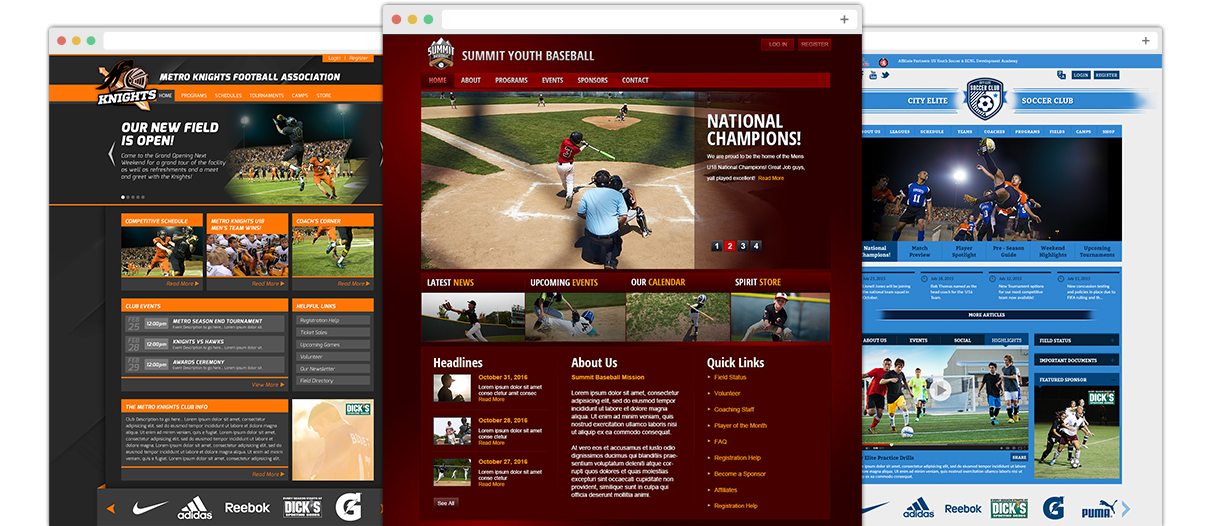The image size is (1211, 526).
Task: Switch to the Social tab on soccer site
Action: (962, 340)
